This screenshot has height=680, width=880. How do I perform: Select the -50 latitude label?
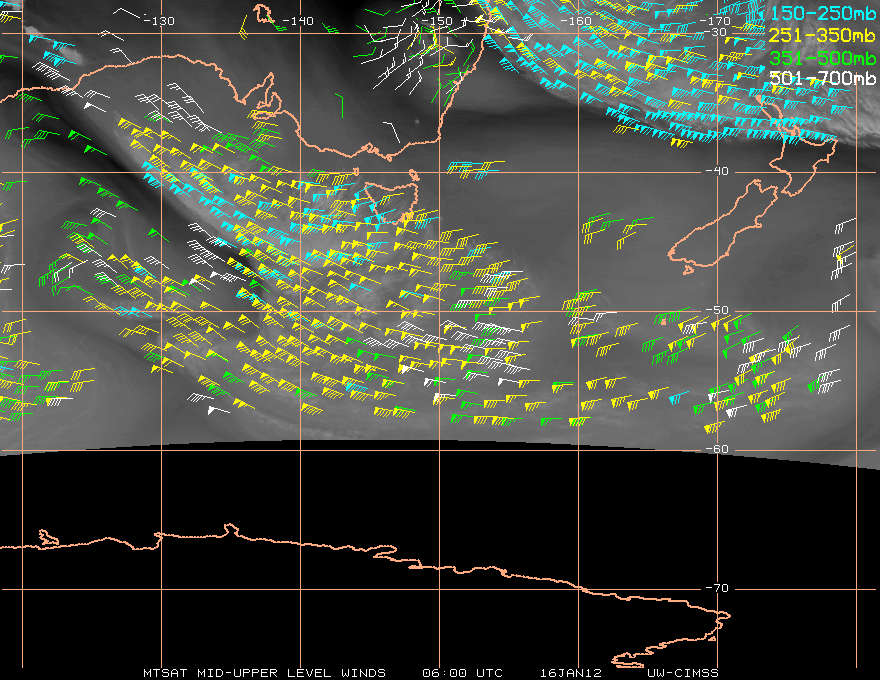(x=717, y=311)
